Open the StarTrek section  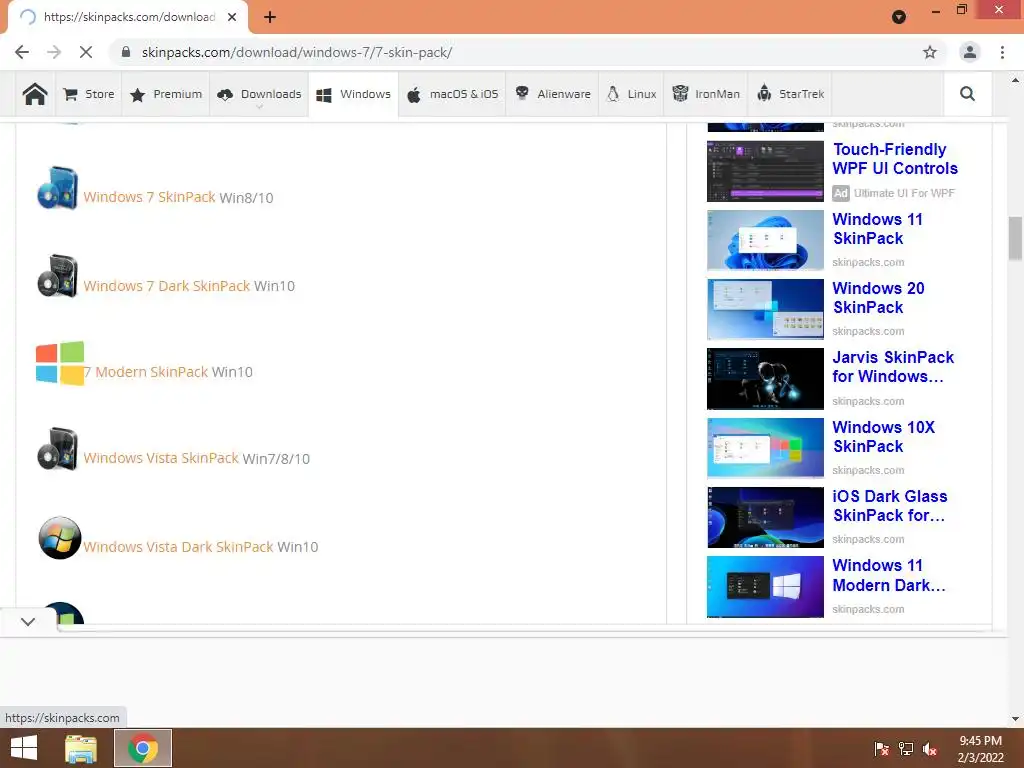click(791, 94)
